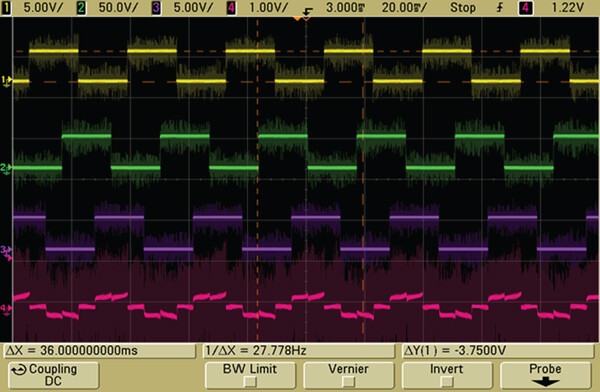Select the green channel 2 indicator
600x392 pixels.
tap(81, 8)
